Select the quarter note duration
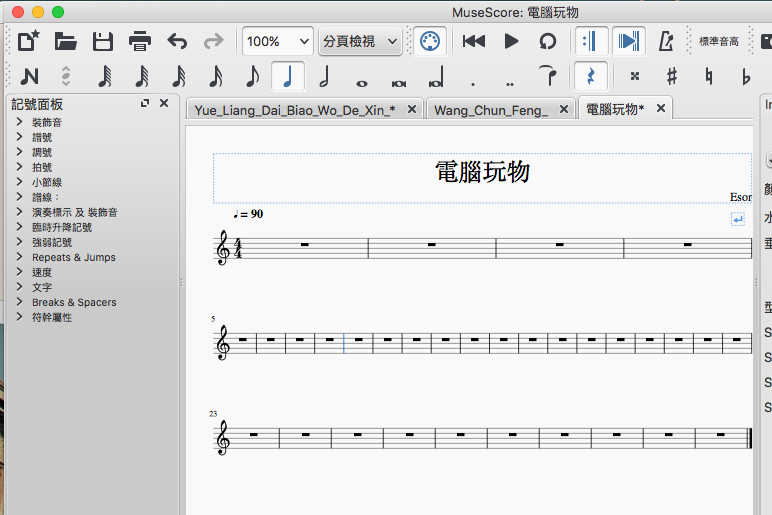The height and width of the screenshot is (515, 772). click(288, 76)
